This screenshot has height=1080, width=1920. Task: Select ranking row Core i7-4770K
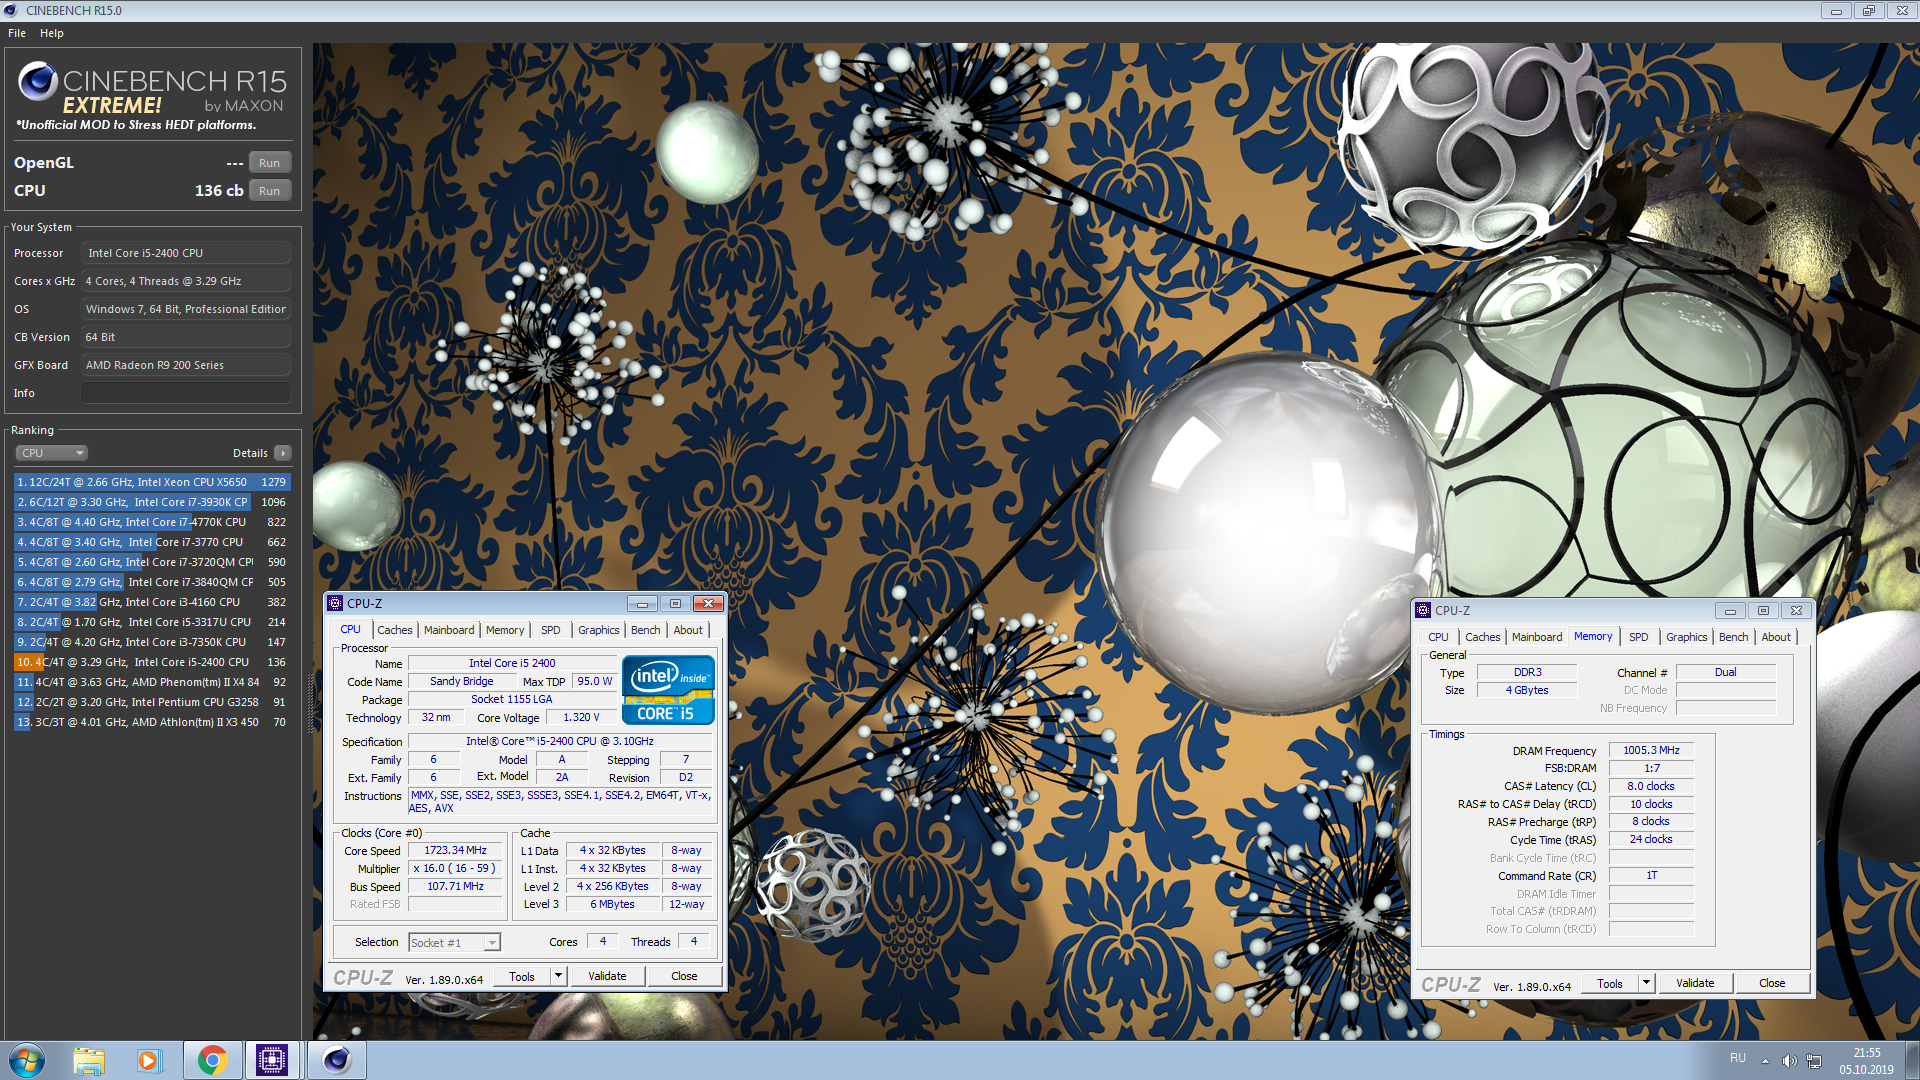tap(152, 522)
